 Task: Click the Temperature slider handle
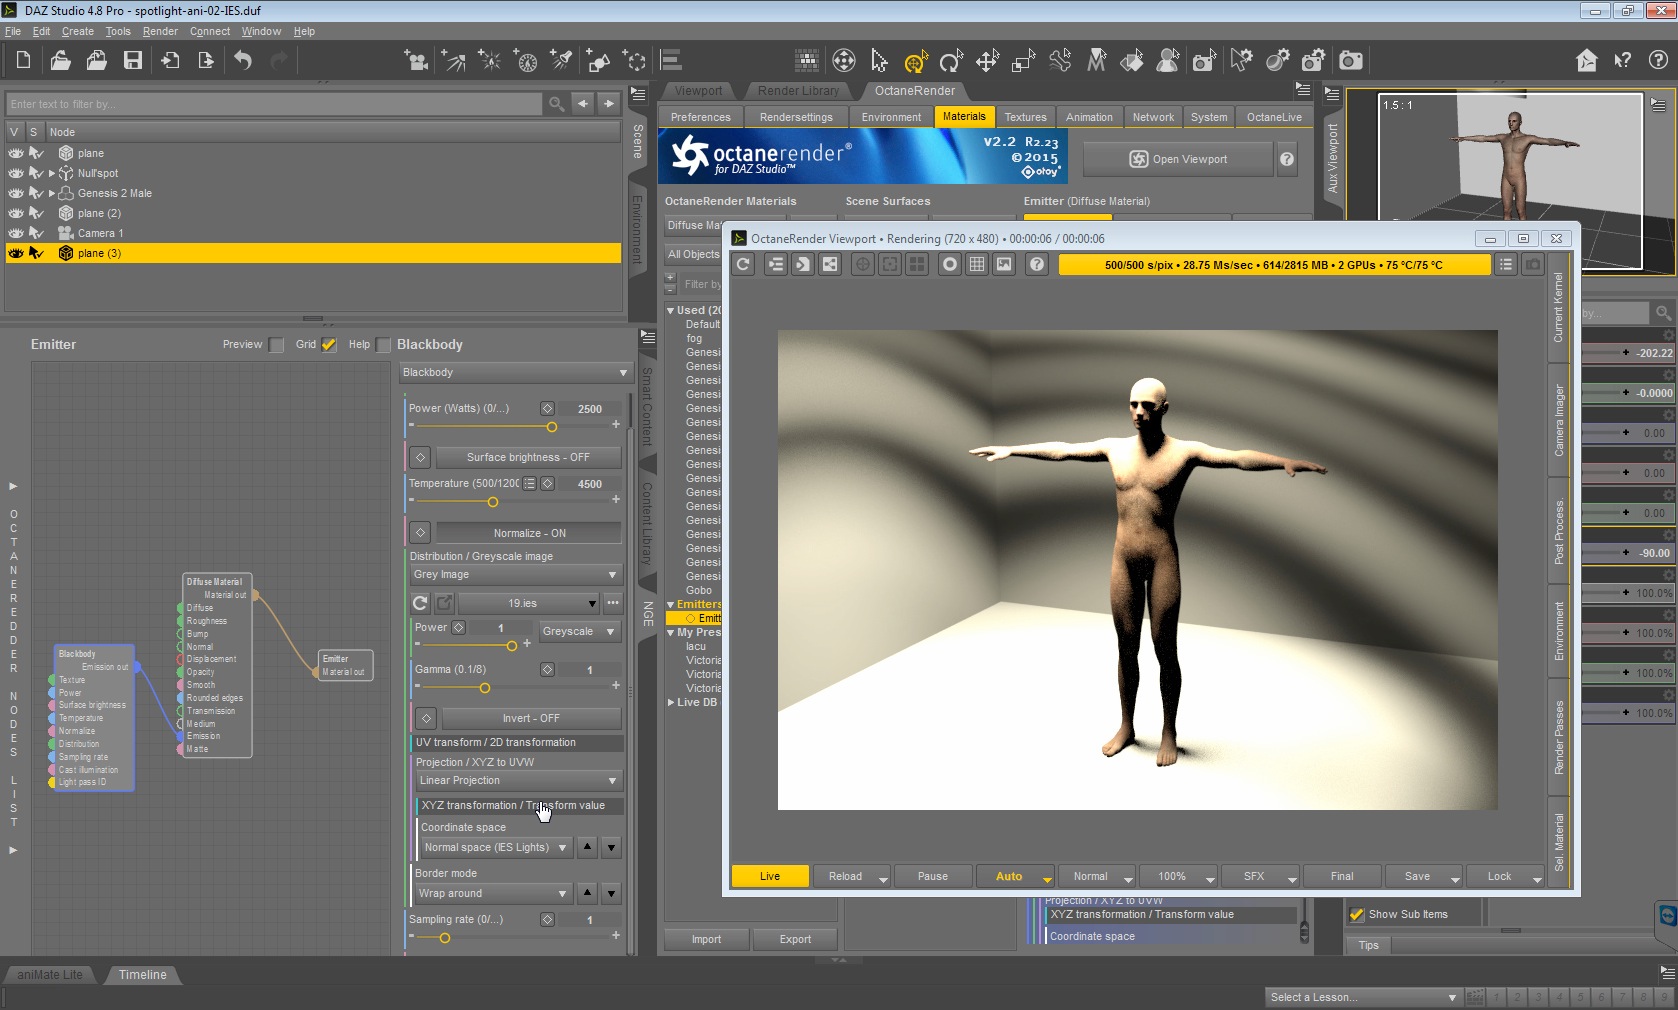pos(492,502)
